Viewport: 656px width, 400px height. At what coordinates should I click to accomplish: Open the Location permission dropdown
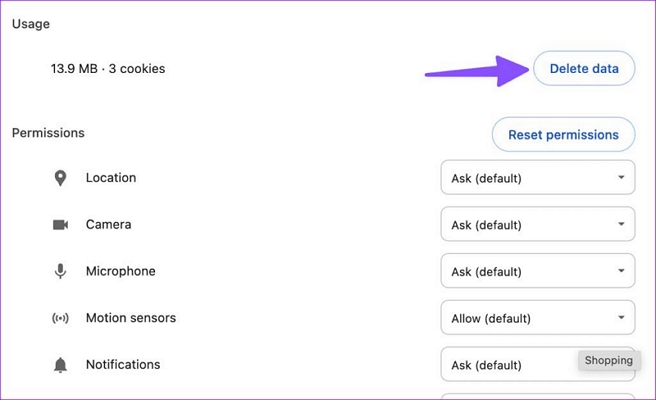tap(537, 179)
